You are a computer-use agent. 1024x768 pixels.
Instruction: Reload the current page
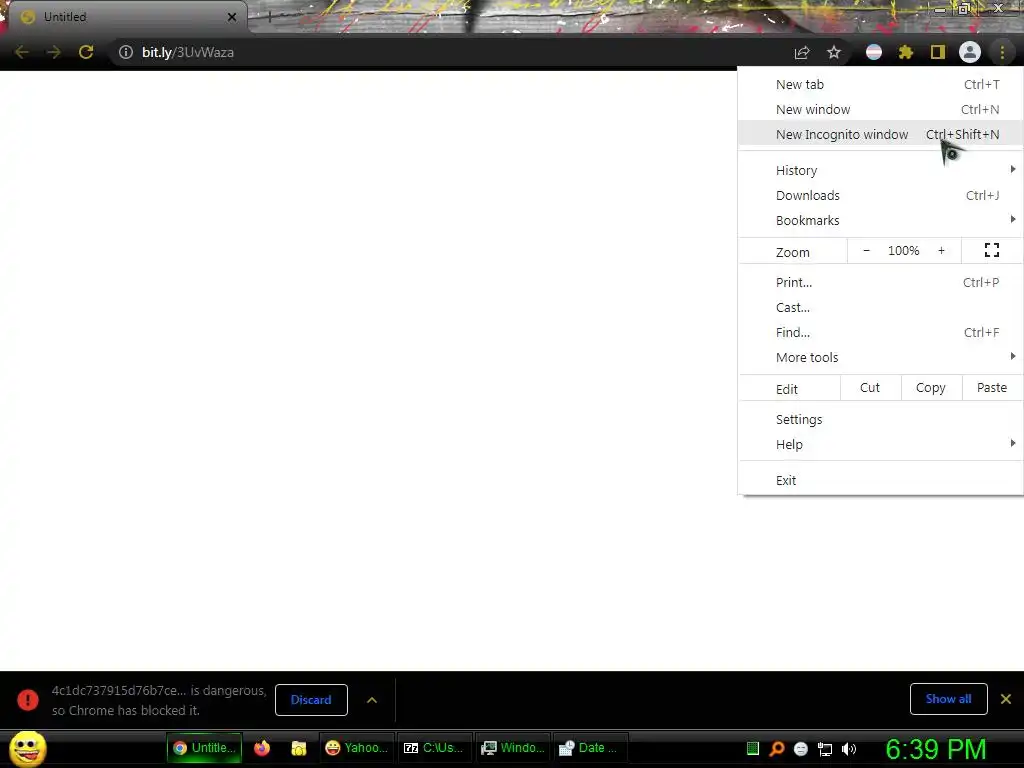[86, 52]
